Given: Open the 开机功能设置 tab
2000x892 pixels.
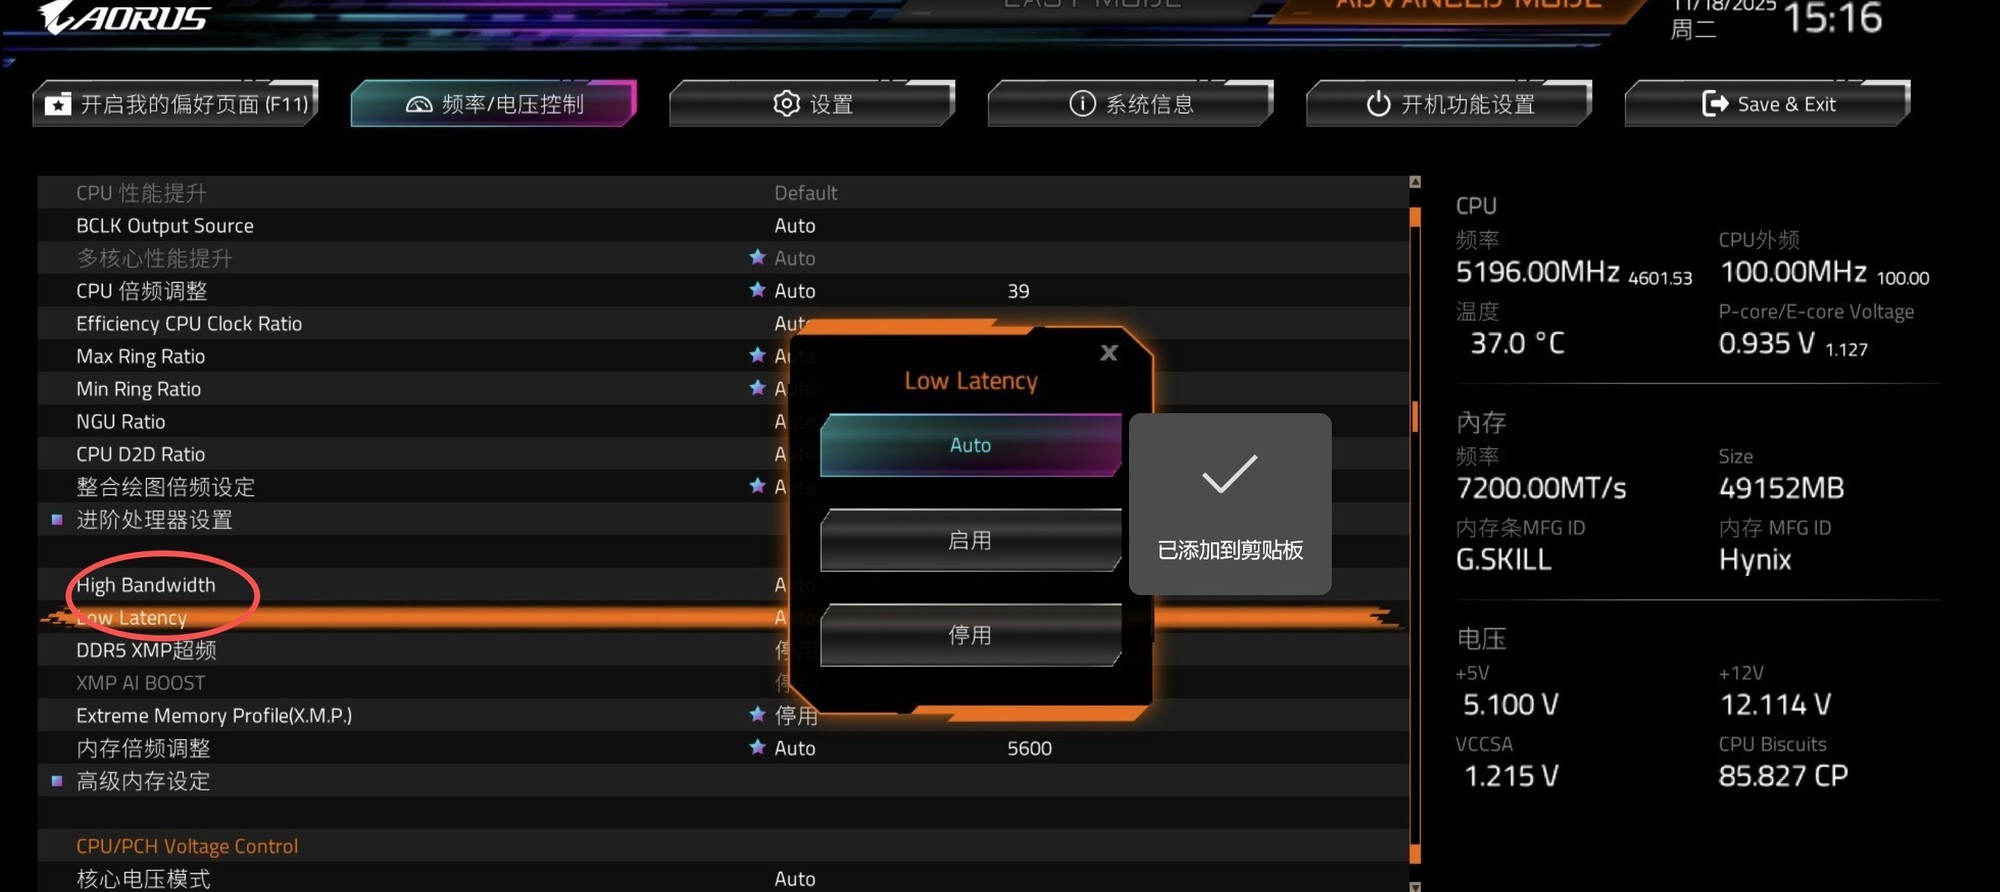Looking at the screenshot, I should tap(1448, 104).
